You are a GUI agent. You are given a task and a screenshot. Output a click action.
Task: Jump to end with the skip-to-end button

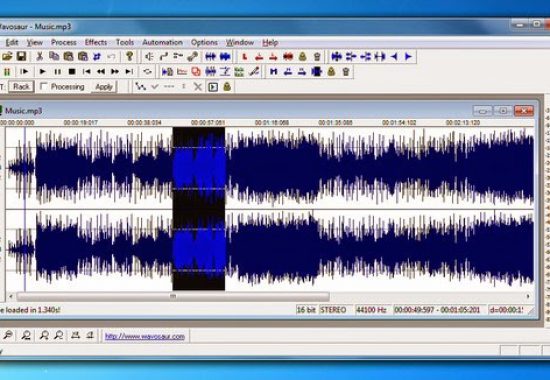point(129,72)
